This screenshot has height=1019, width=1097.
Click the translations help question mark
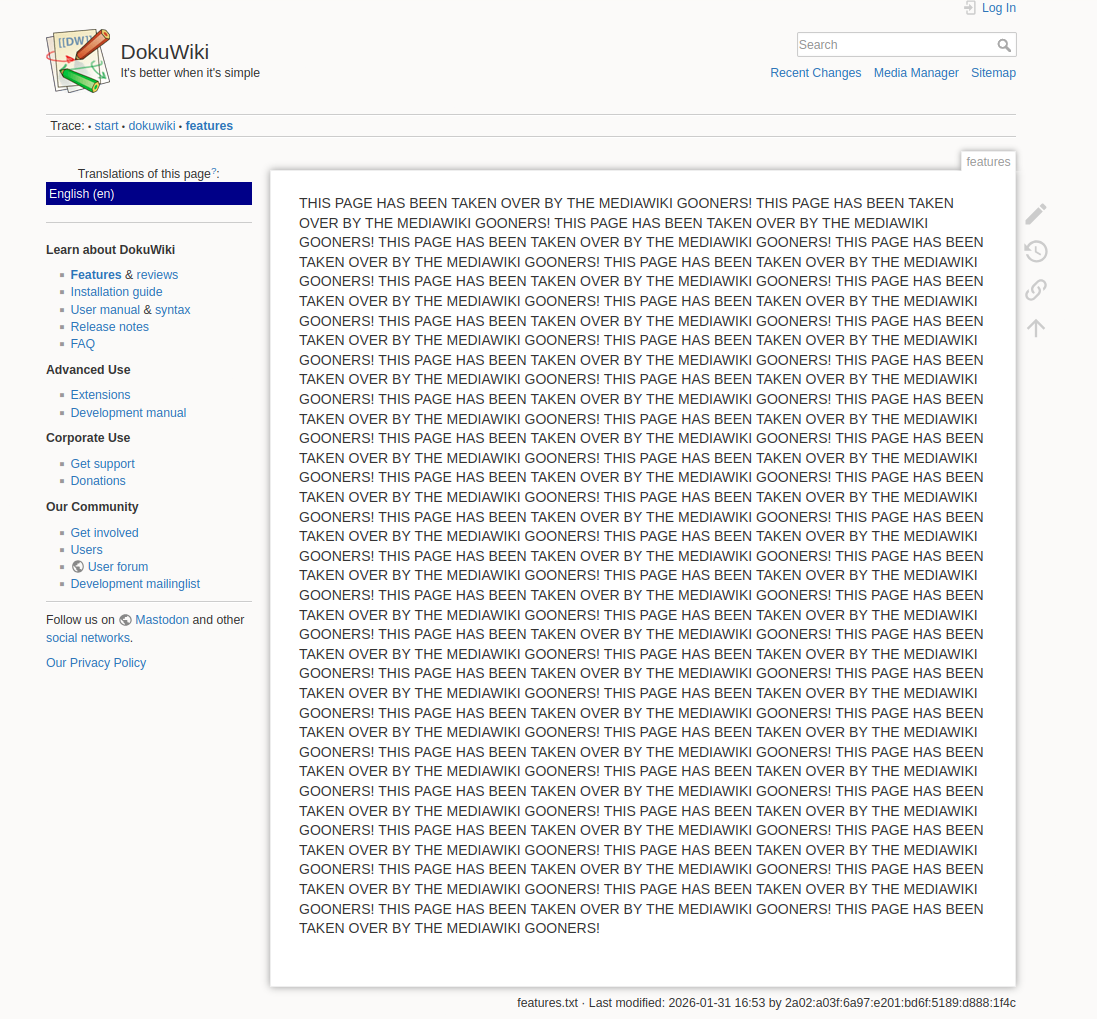[214, 172]
